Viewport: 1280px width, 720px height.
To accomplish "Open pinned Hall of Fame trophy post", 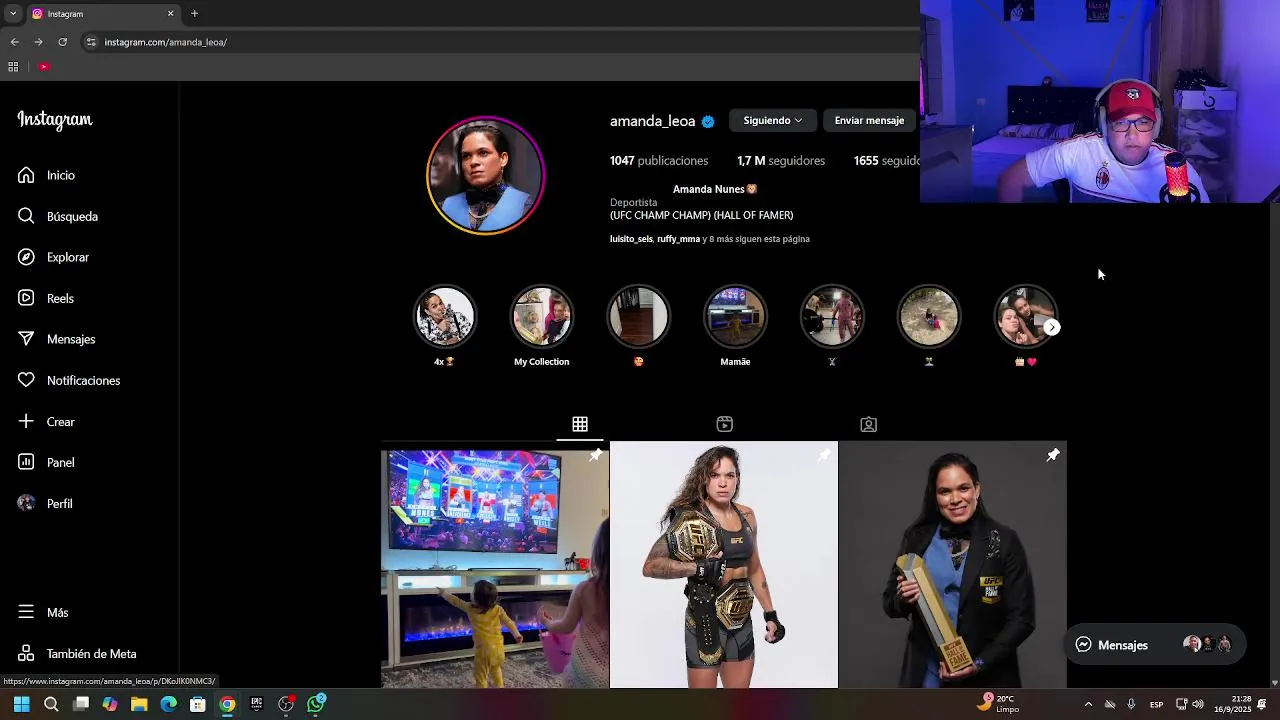I will click(952, 565).
